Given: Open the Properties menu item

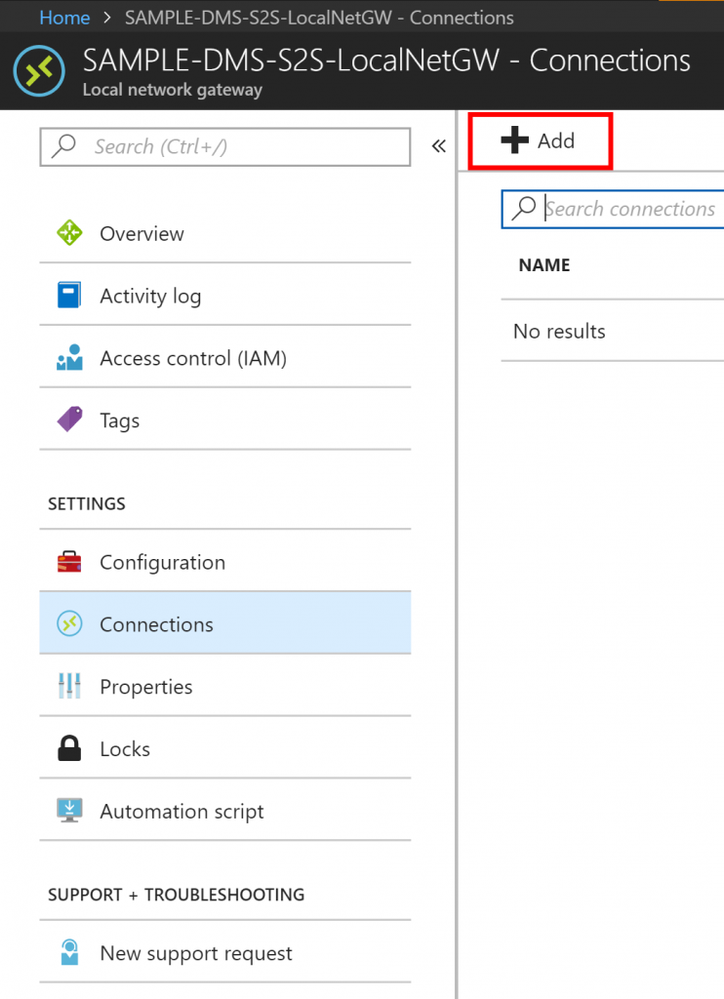Looking at the screenshot, I should coord(225,686).
